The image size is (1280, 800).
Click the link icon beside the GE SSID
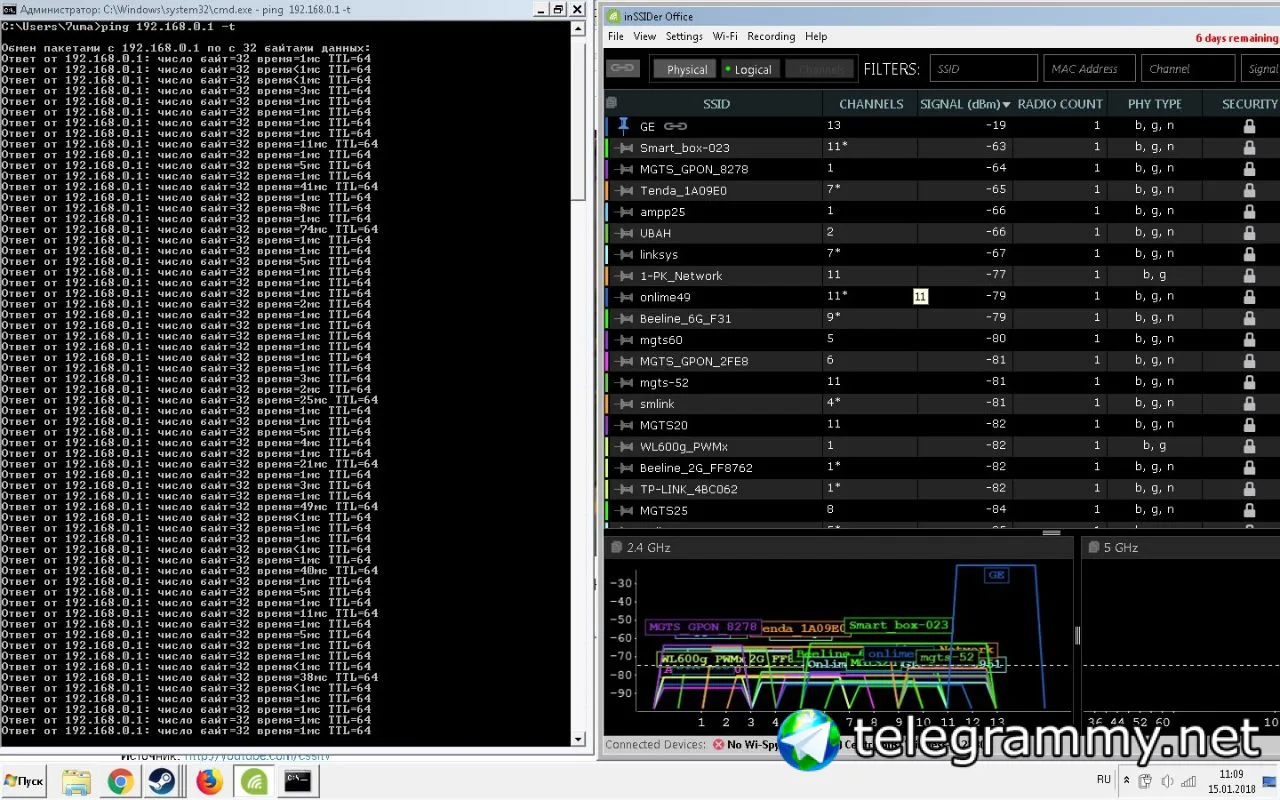coord(676,126)
